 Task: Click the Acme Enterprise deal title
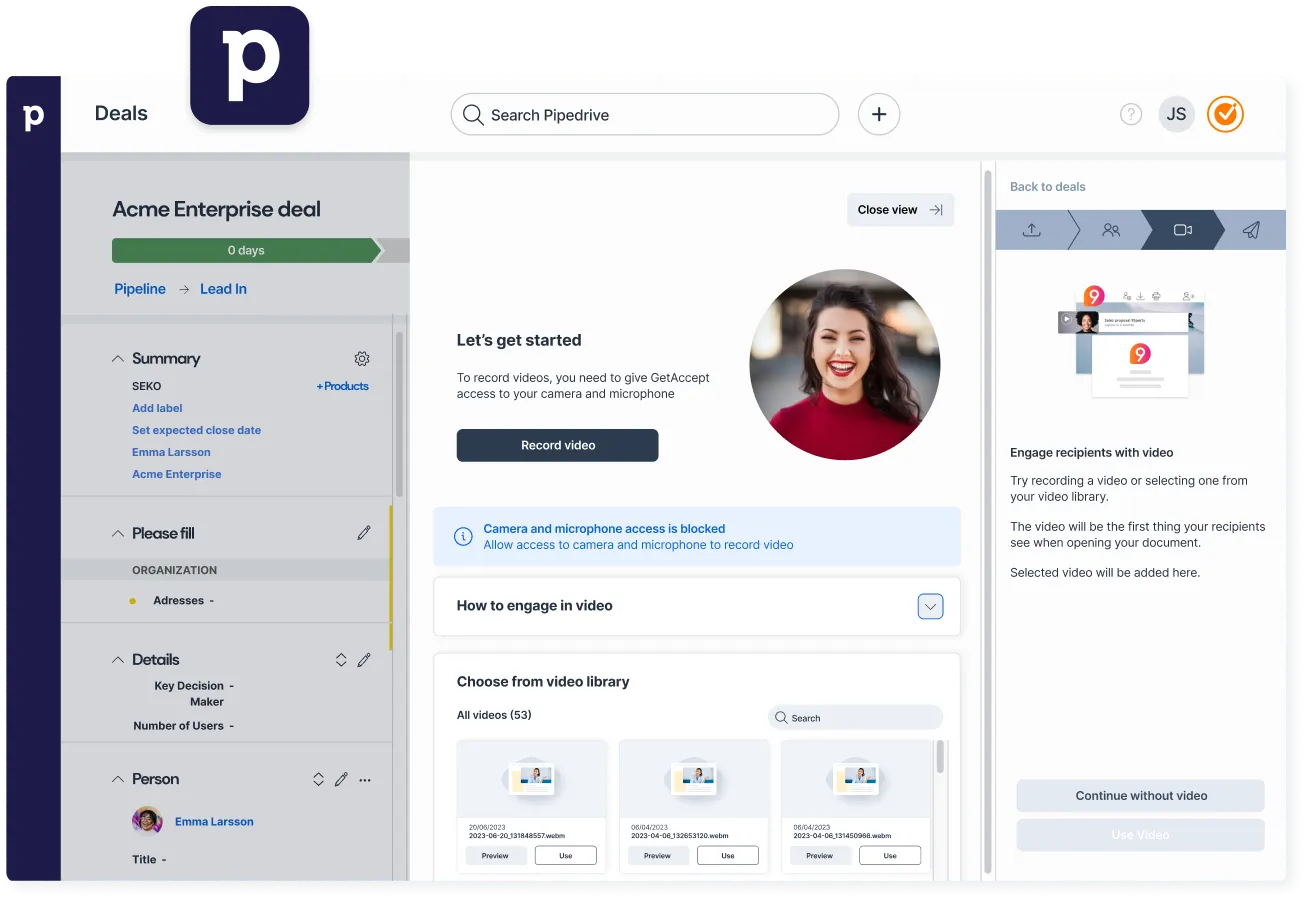click(x=216, y=209)
